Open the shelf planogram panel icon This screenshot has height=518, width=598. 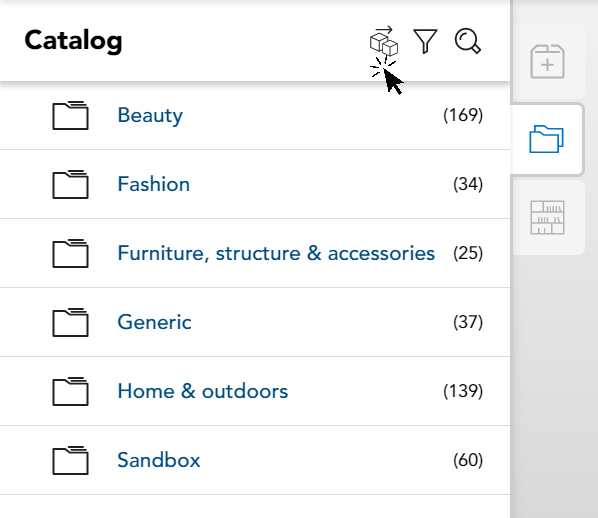pos(547,217)
